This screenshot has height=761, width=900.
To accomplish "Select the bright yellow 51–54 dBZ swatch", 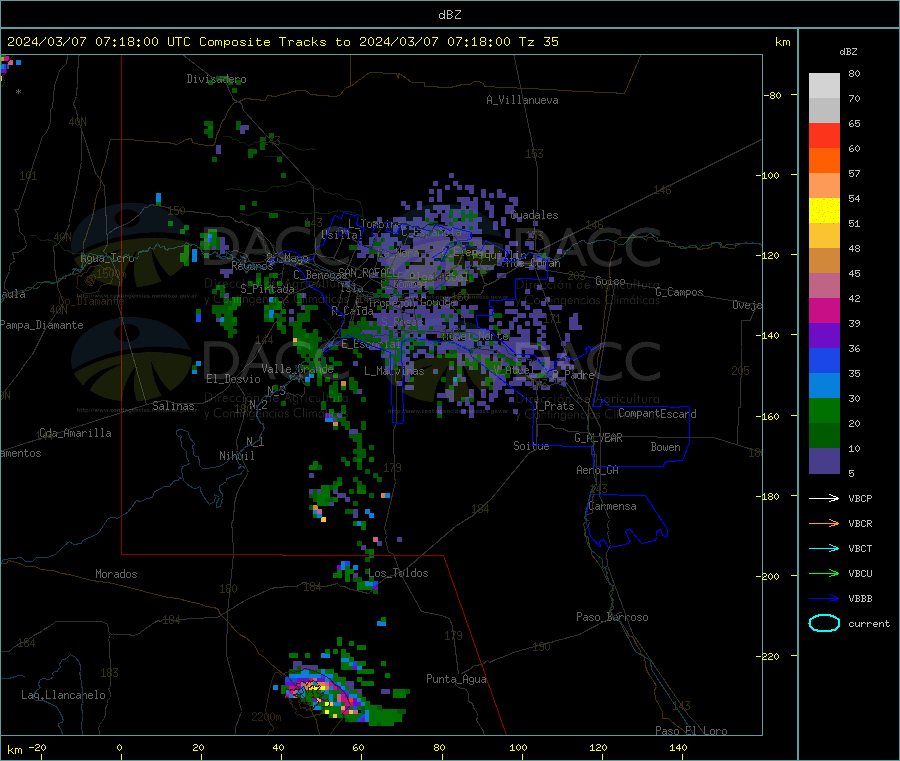I will tap(824, 211).
